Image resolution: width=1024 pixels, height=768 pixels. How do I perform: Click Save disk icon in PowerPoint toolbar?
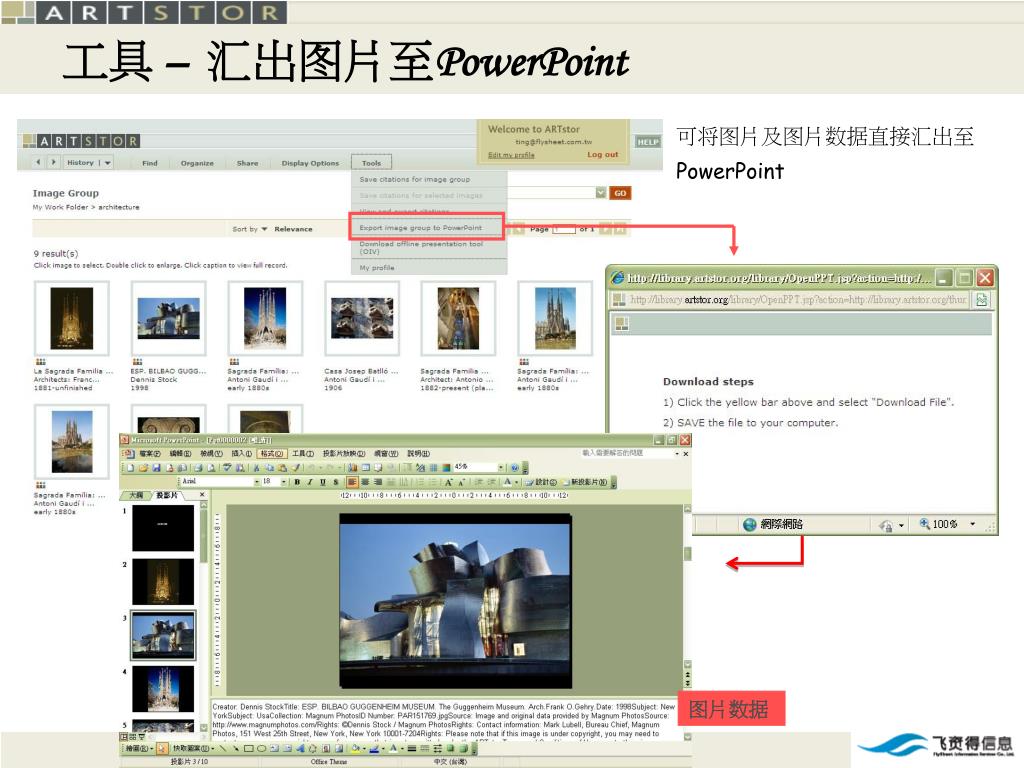[157, 468]
